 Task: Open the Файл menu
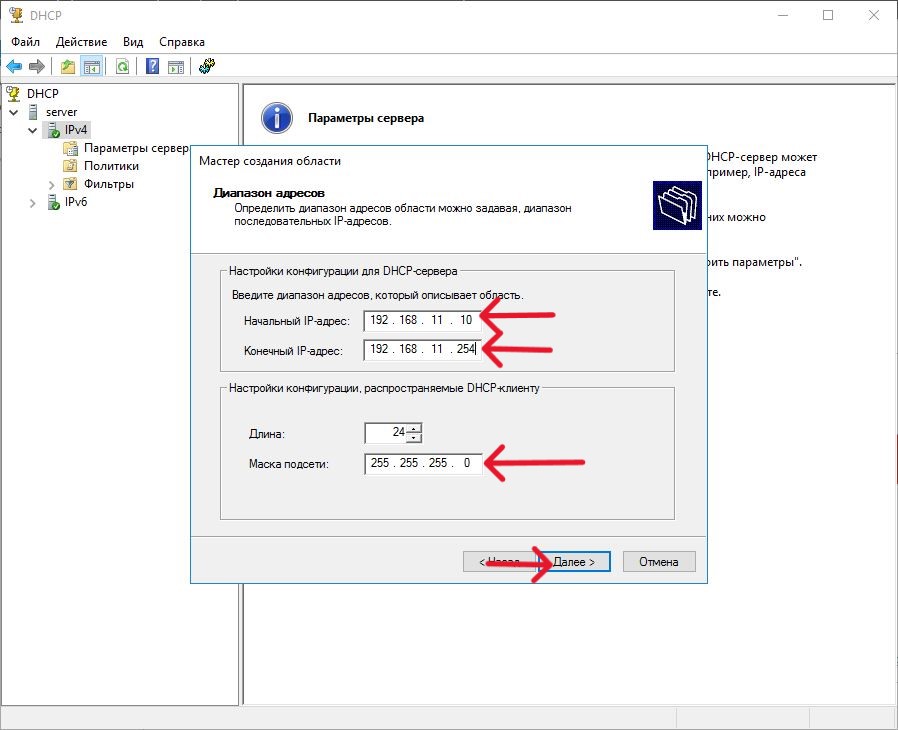click(26, 42)
